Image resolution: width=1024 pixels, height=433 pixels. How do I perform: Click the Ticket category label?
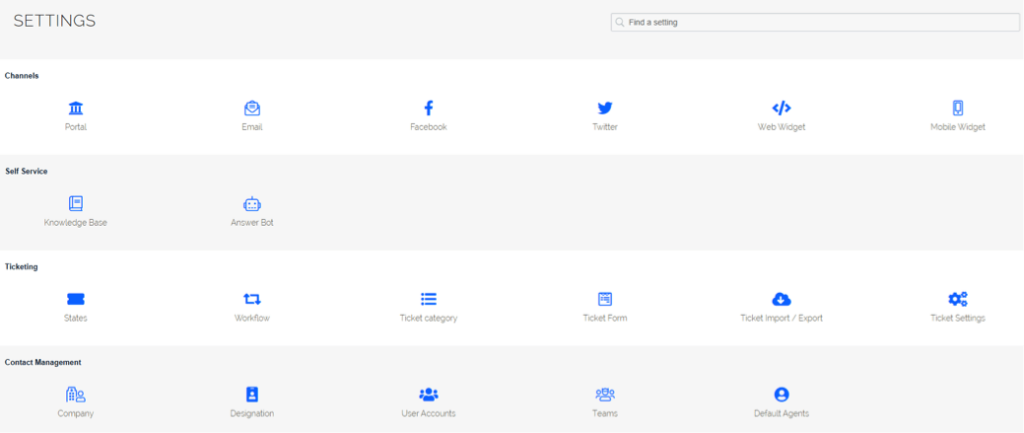coord(428,318)
